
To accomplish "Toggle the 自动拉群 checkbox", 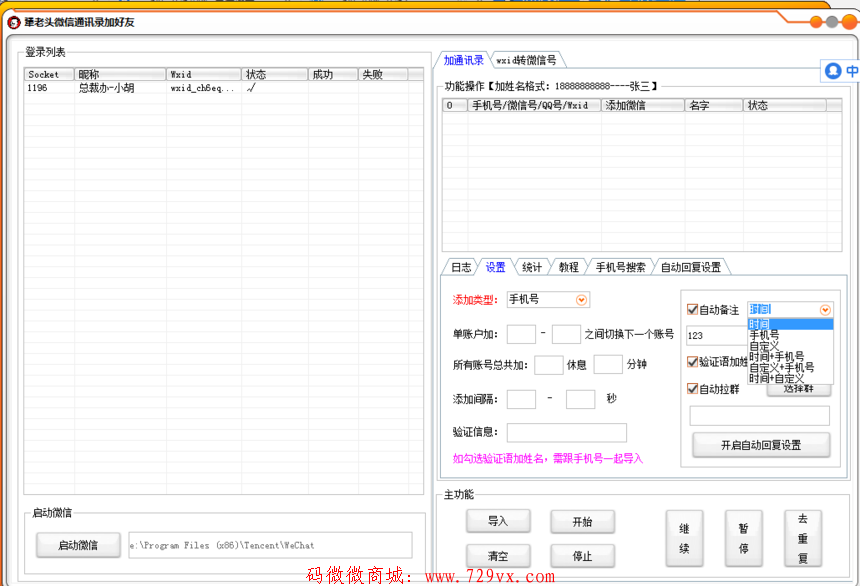I will click(692, 388).
